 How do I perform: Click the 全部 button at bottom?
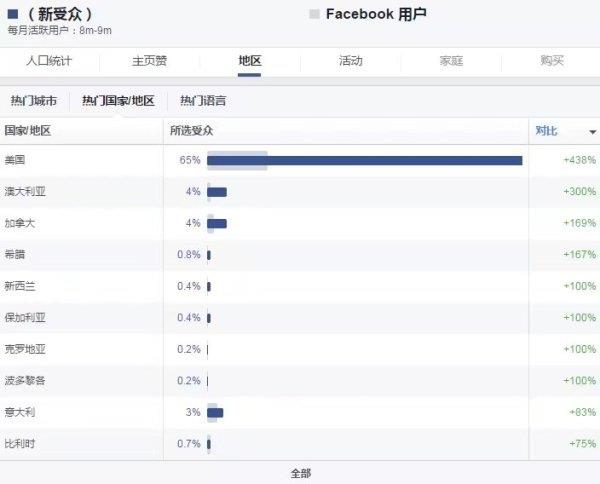pos(300,473)
